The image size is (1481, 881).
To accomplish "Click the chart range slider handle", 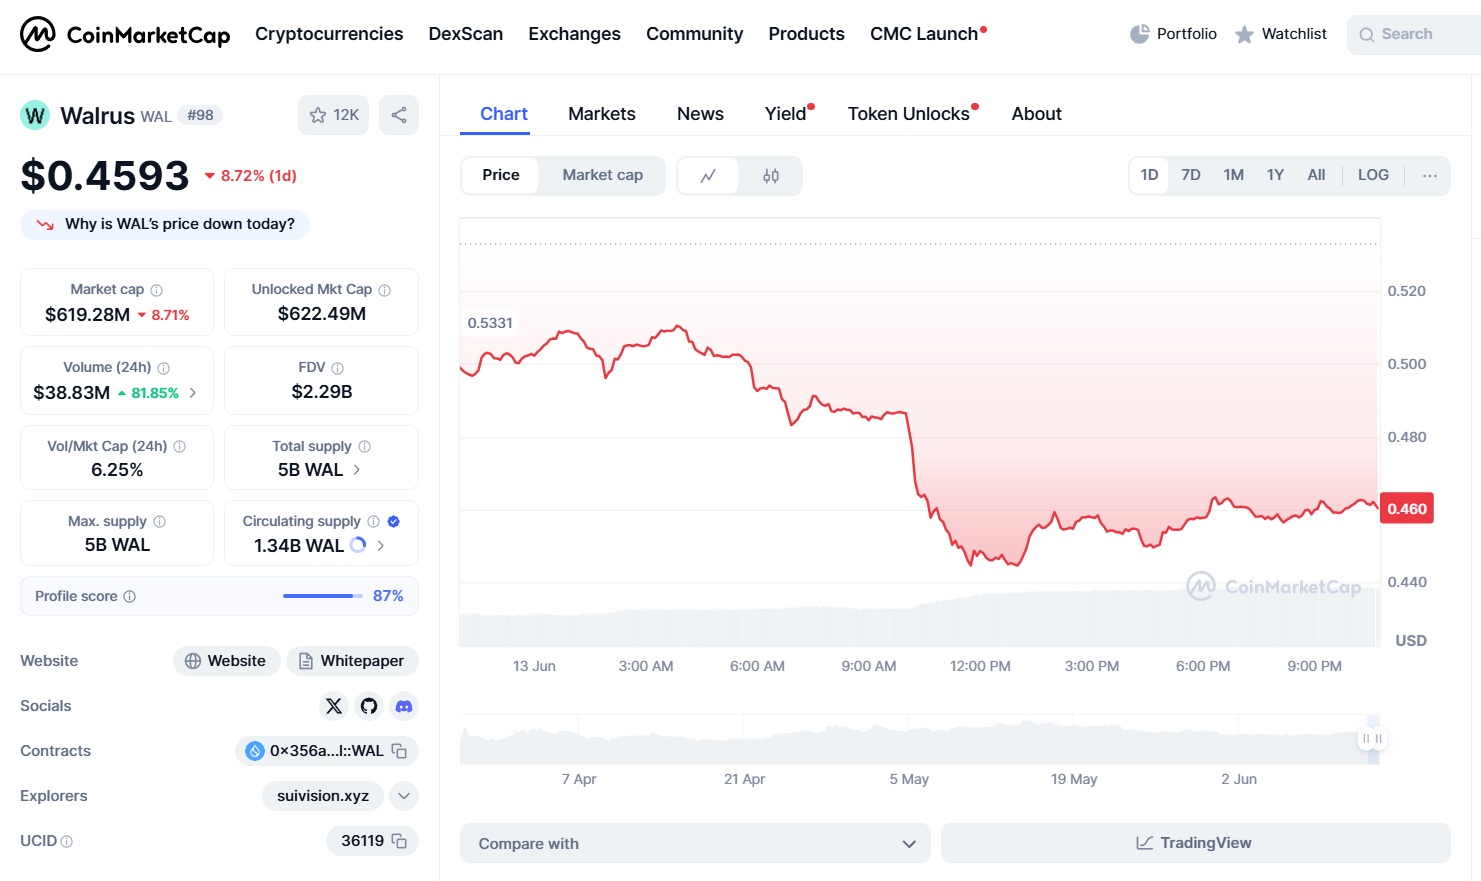I will 1372,739.
